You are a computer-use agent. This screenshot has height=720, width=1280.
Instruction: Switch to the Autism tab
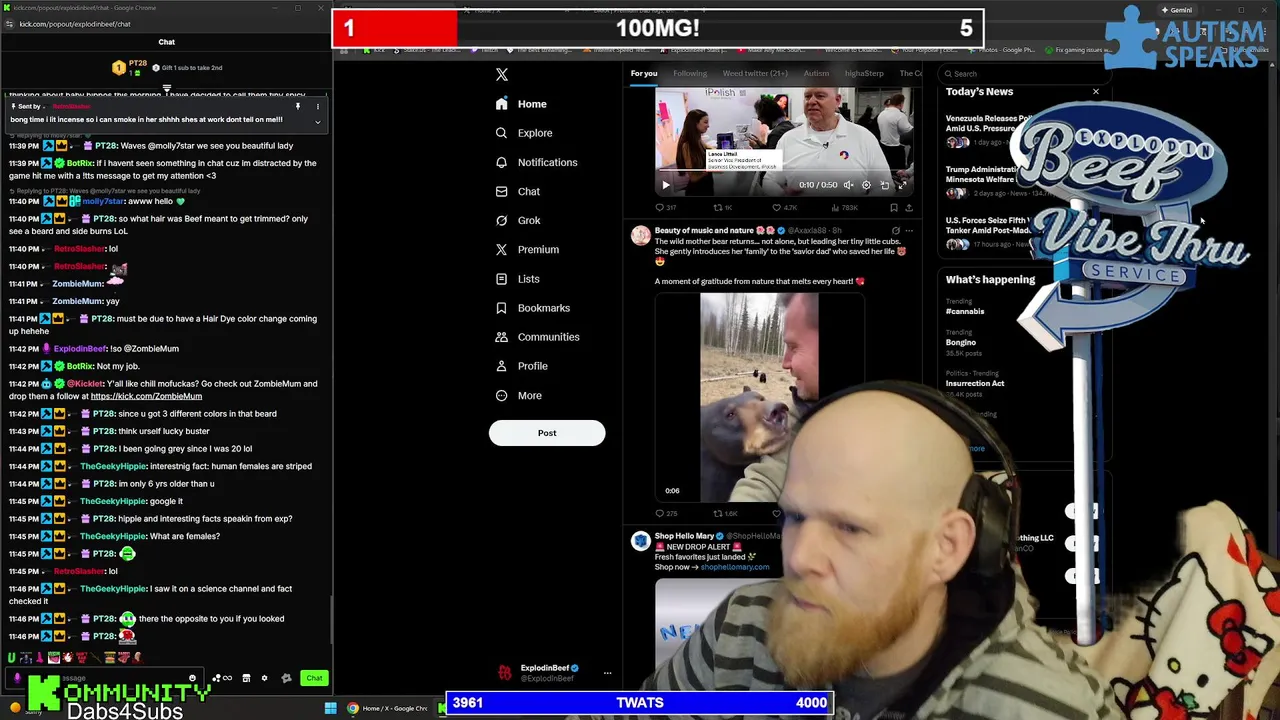(x=816, y=73)
